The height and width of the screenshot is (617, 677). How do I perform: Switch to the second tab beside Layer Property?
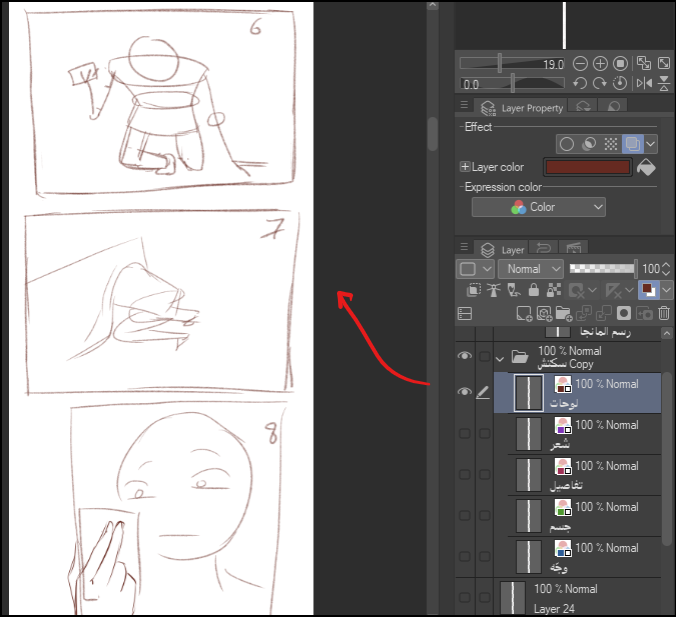coord(583,107)
